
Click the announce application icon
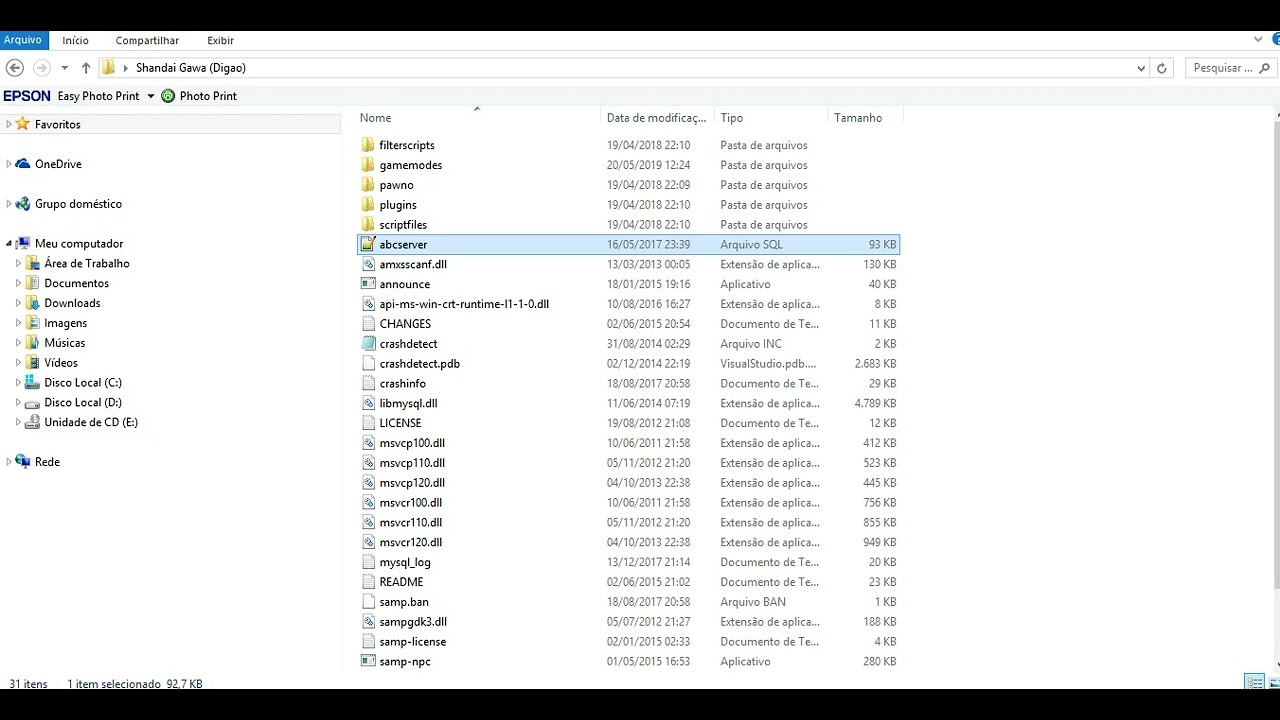point(368,284)
